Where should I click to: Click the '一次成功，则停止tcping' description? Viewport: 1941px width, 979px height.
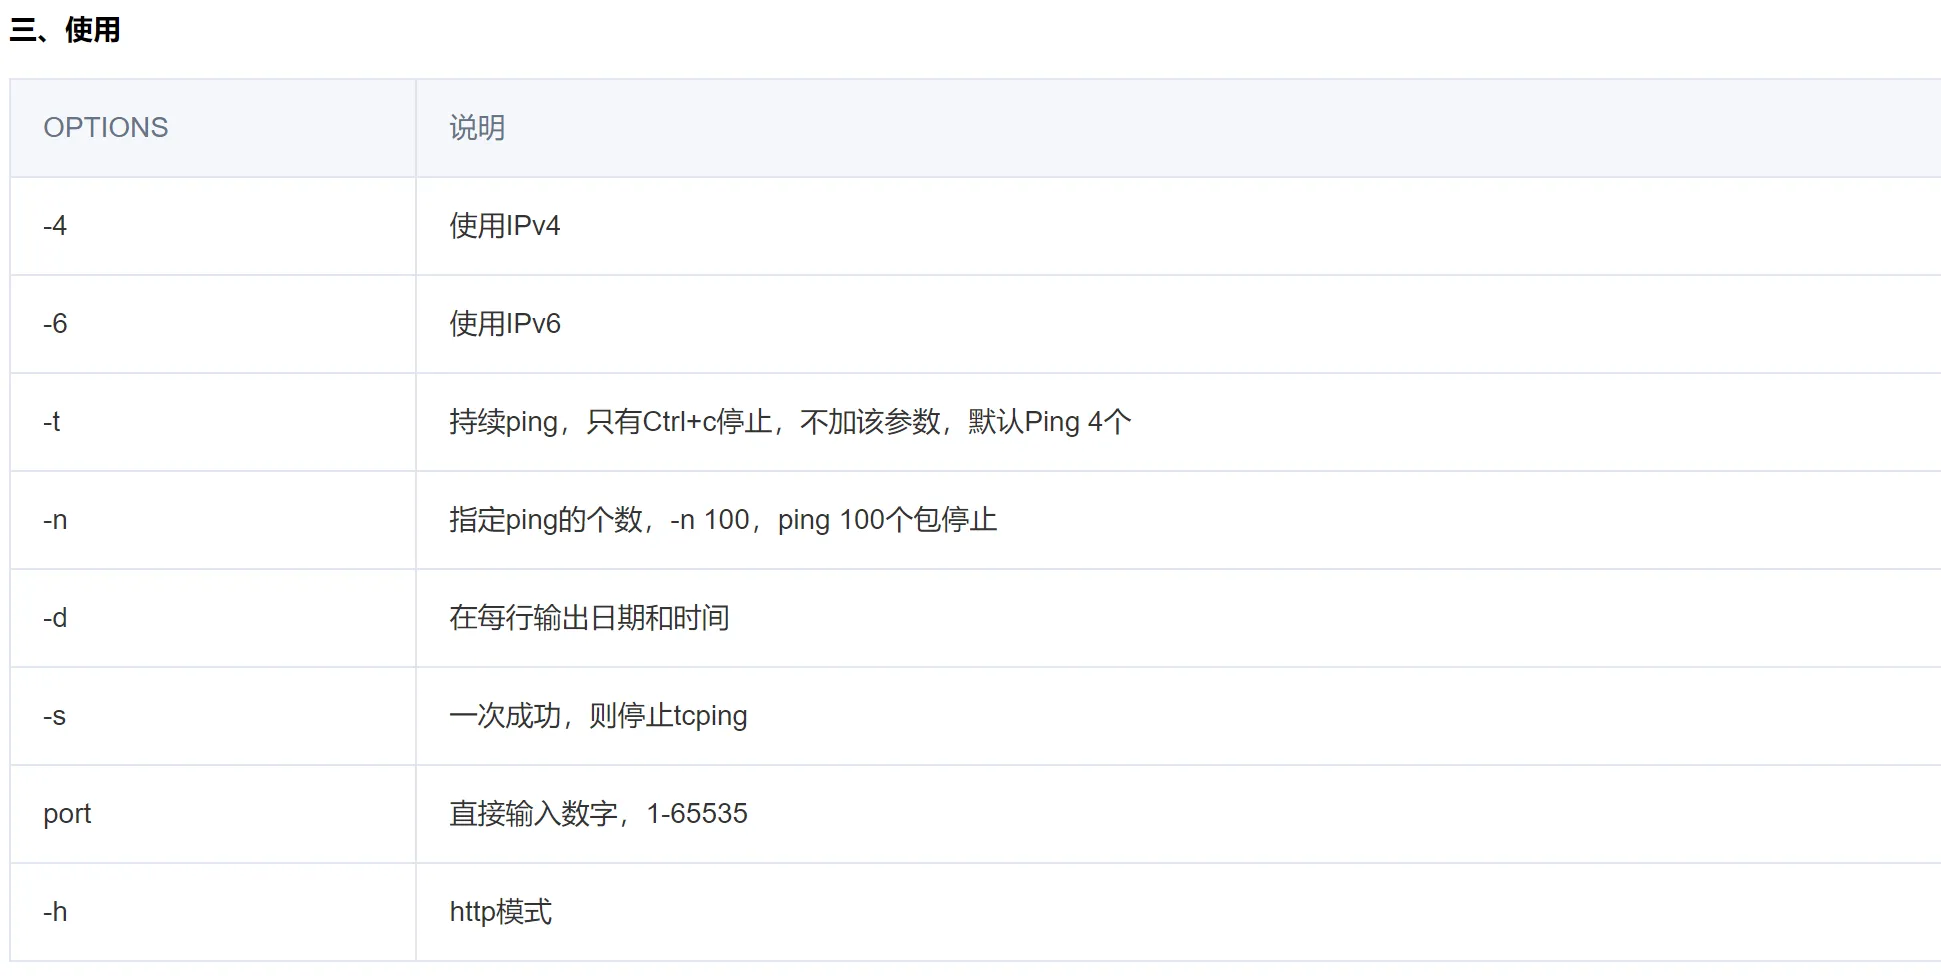(598, 716)
